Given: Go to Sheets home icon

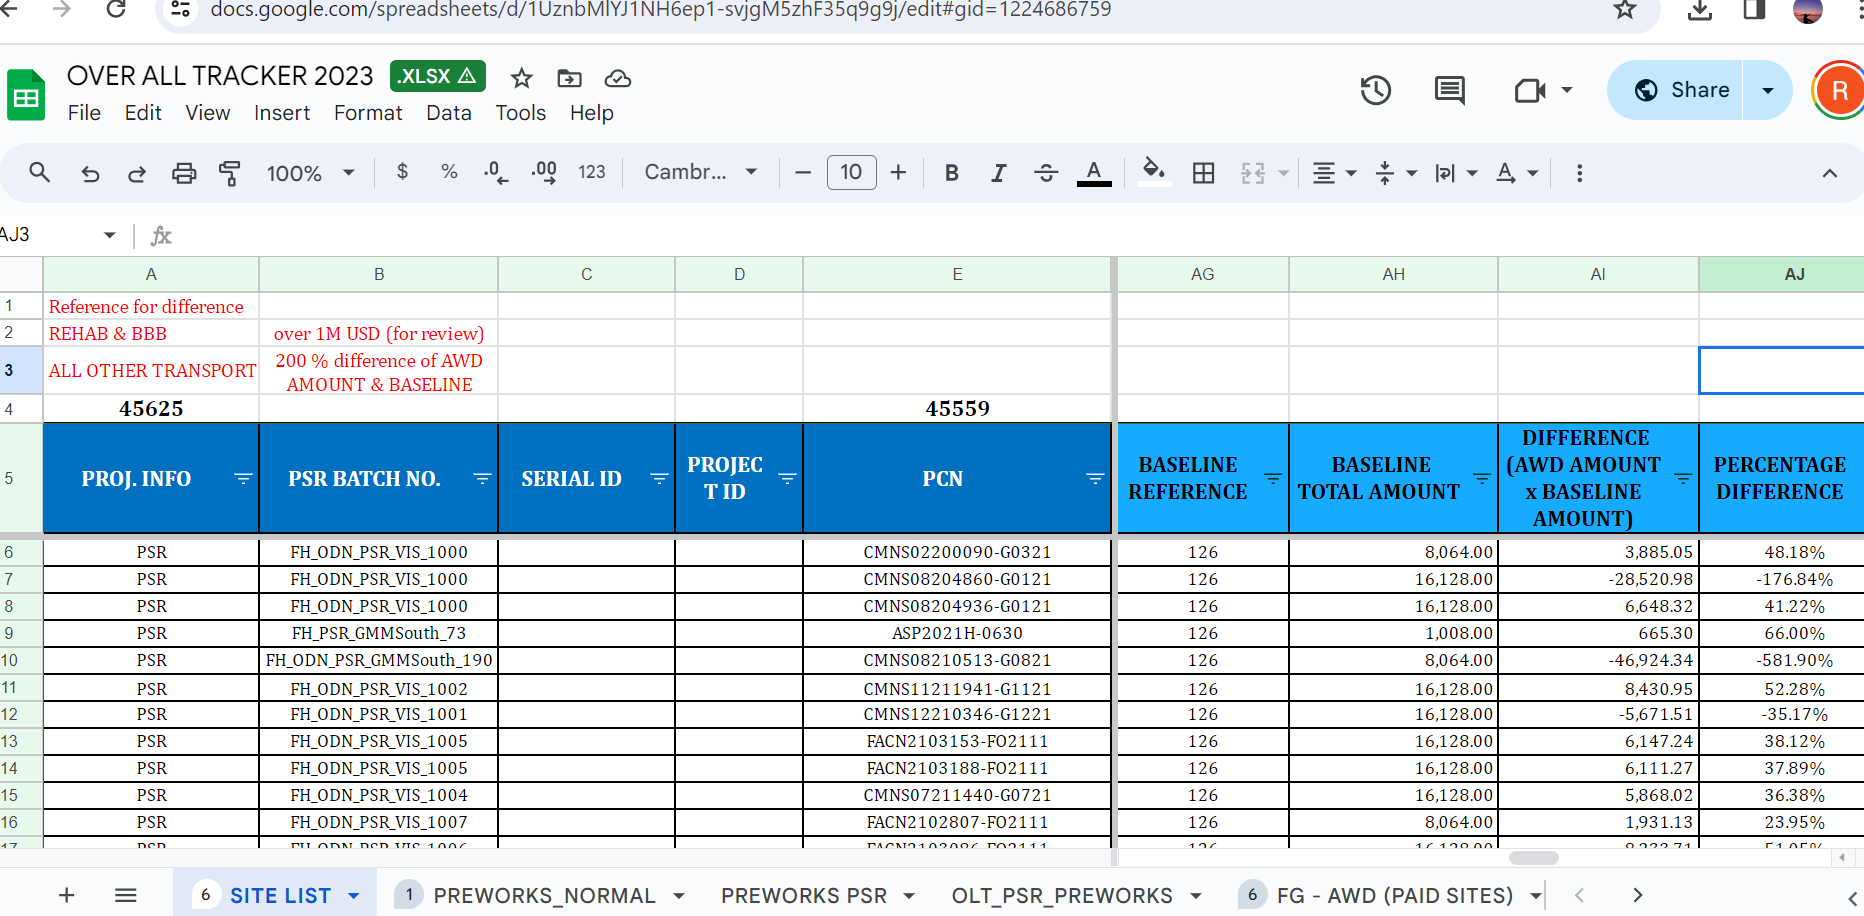Looking at the screenshot, I should (x=26, y=95).
